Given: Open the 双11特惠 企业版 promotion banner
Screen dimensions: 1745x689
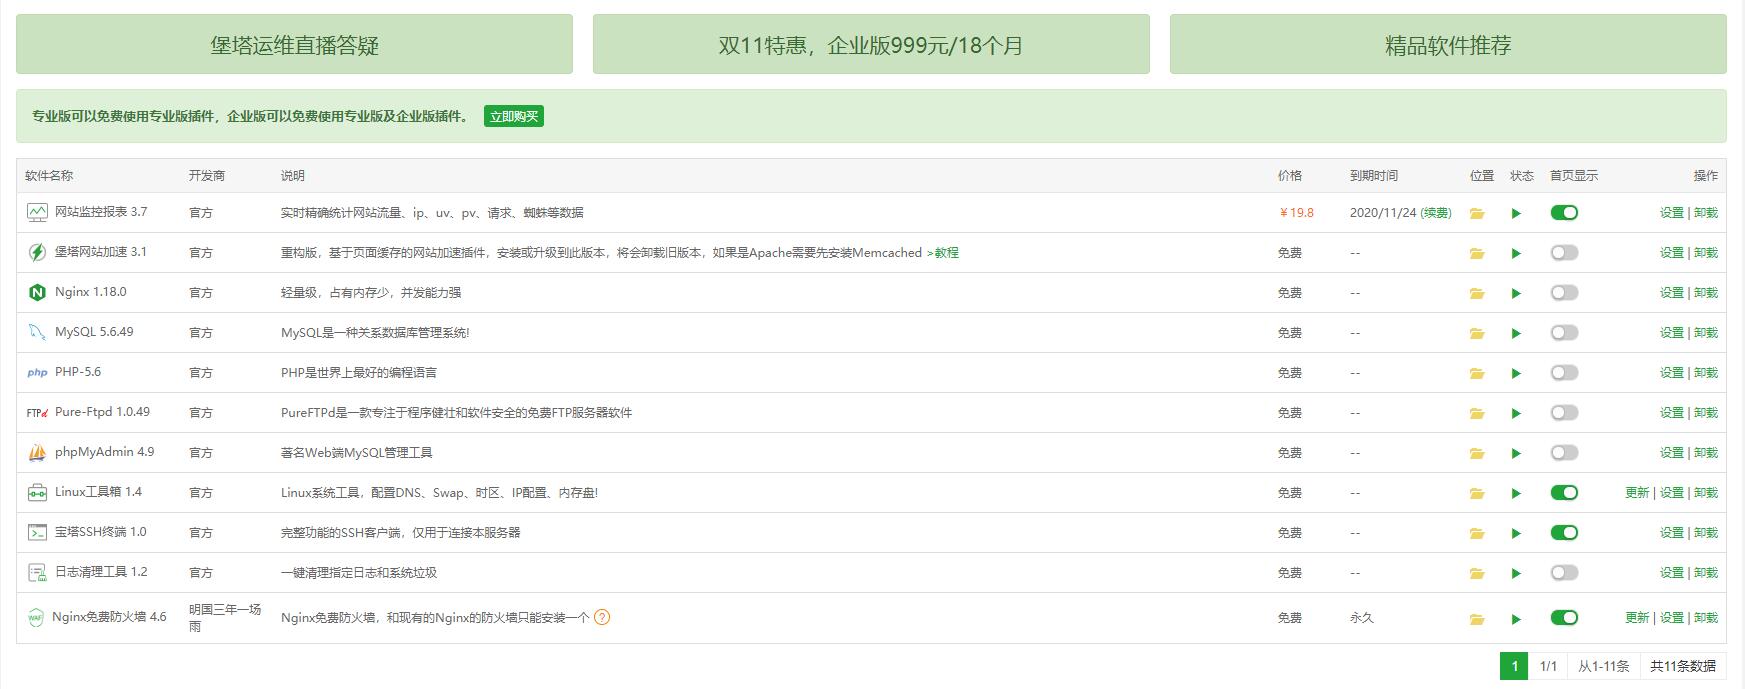Looking at the screenshot, I should (871, 44).
